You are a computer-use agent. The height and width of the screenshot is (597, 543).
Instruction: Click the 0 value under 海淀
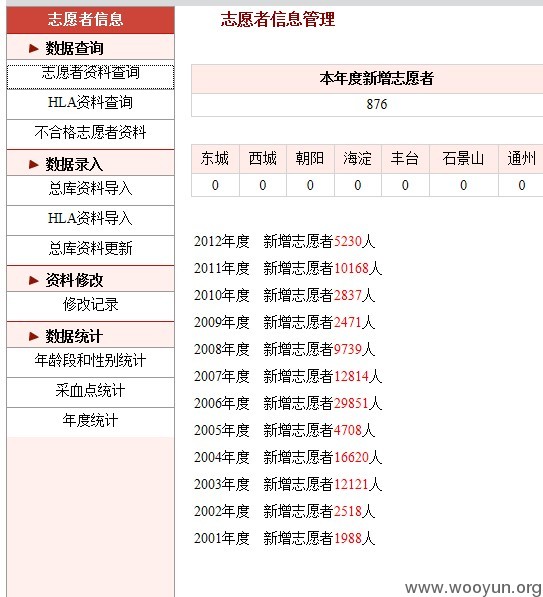358,185
